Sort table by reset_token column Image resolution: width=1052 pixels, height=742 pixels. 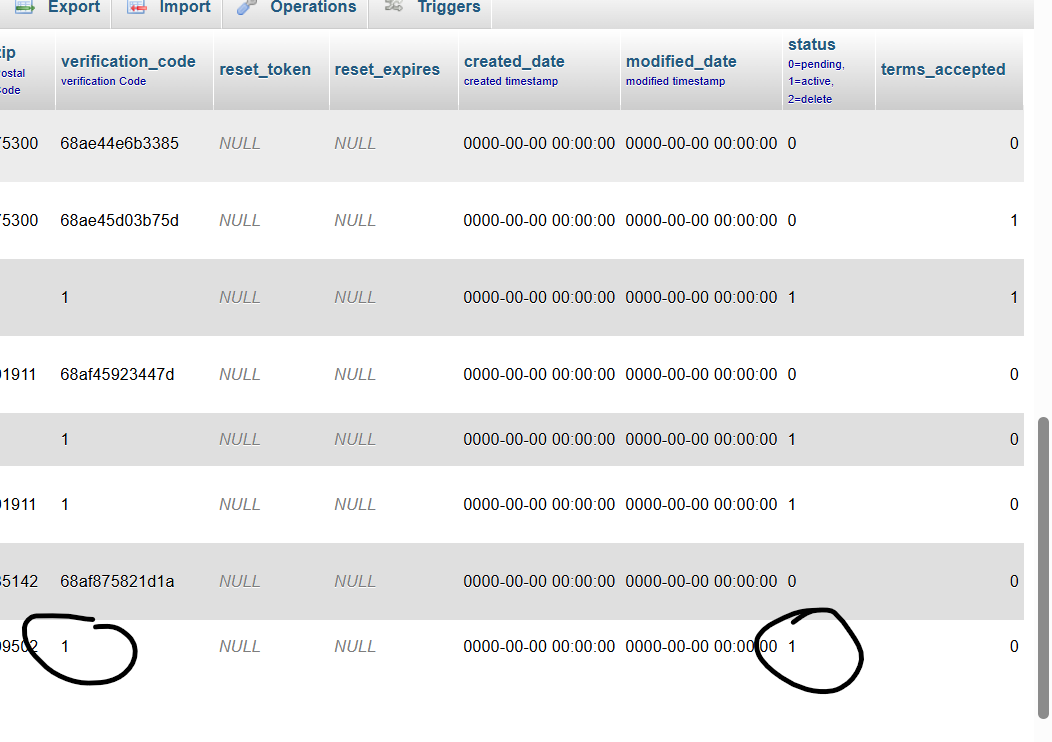coord(265,70)
